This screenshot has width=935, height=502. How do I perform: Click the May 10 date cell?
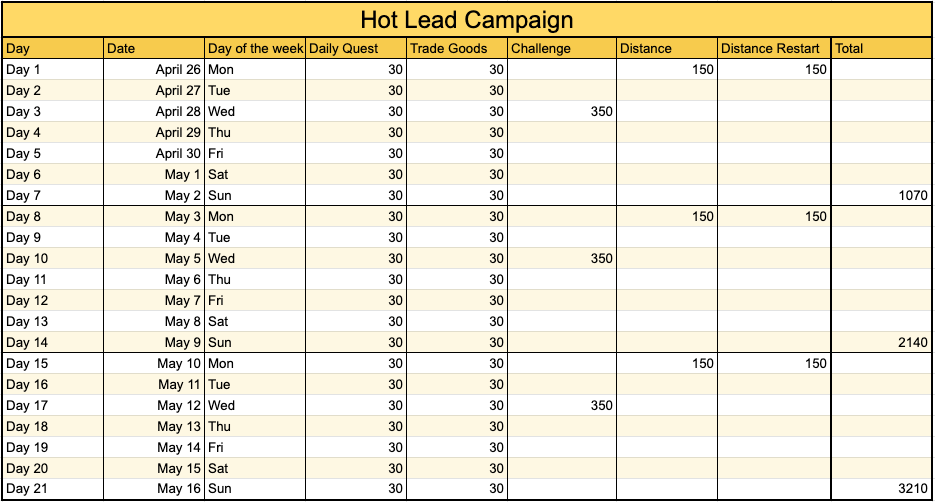(x=154, y=364)
